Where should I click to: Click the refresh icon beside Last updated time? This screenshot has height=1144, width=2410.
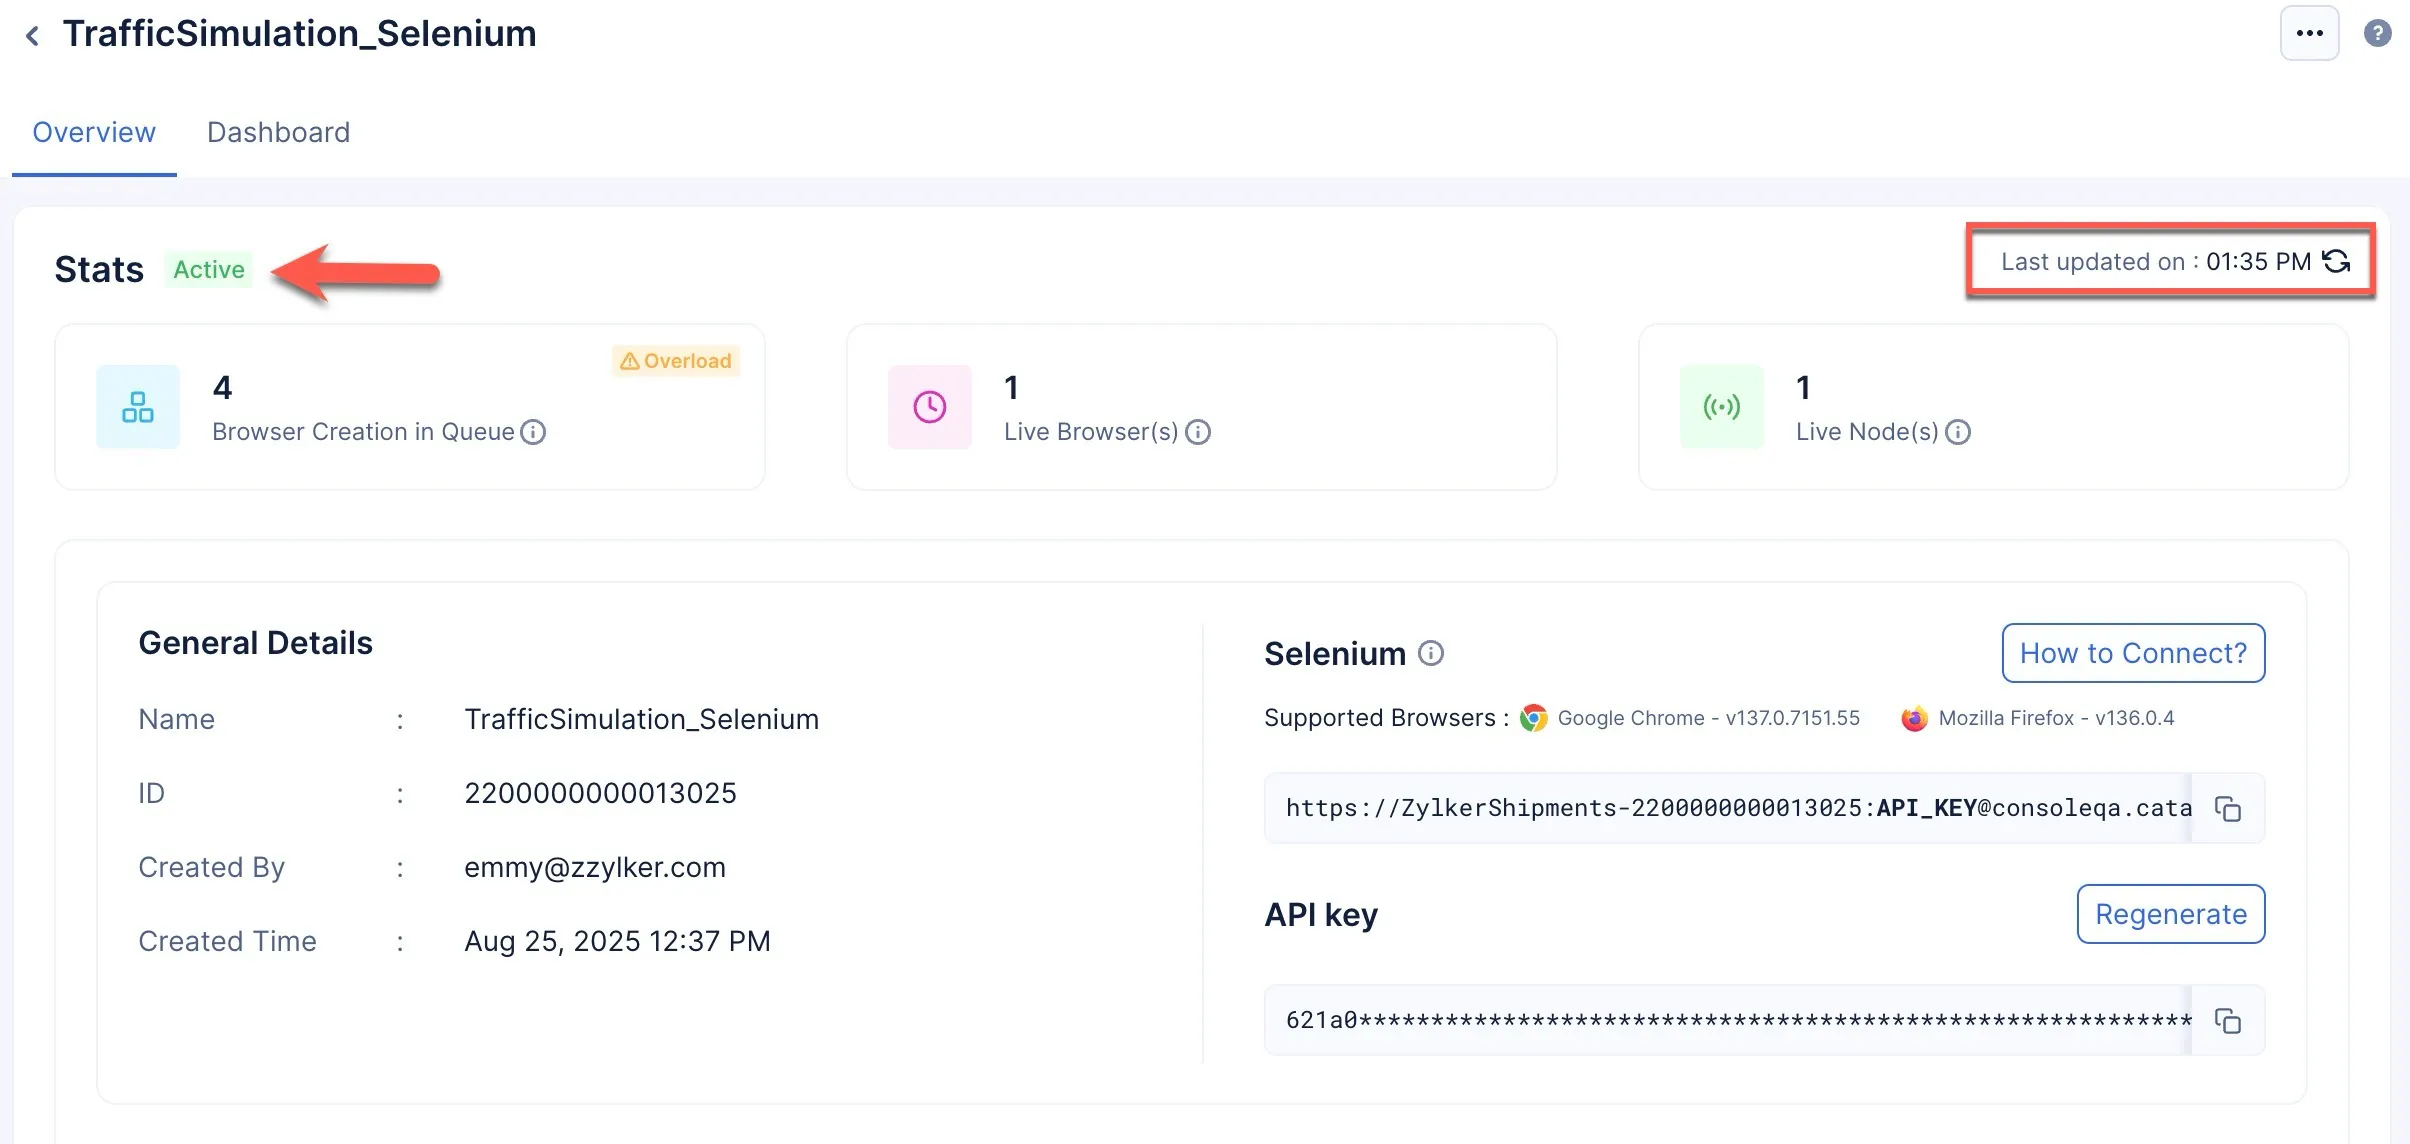pos(2337,261)
